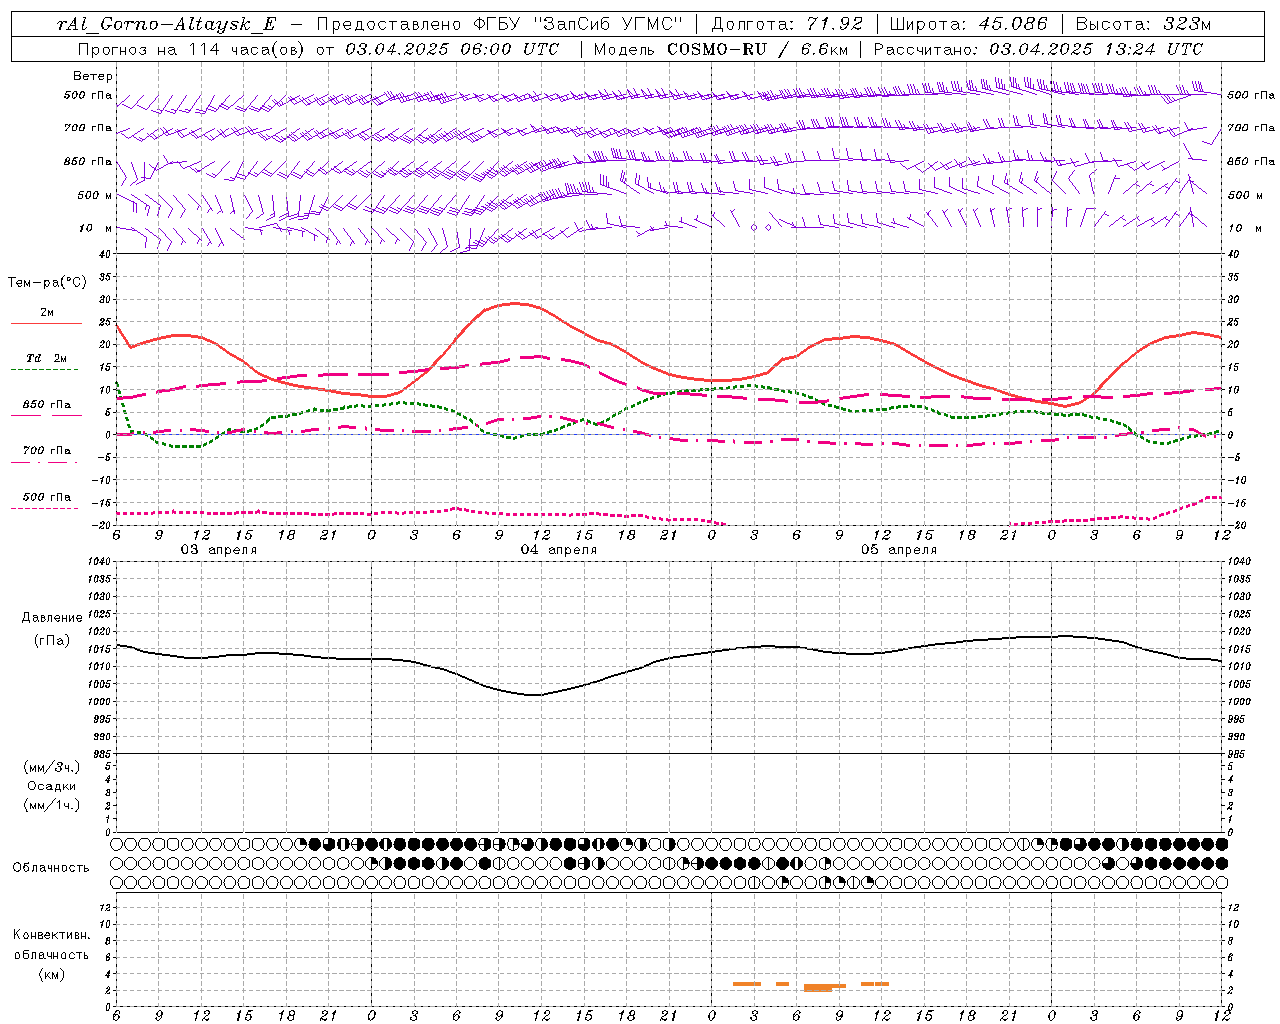Click the '03 апреля' date label
1280x1024 pixels.
218,550
